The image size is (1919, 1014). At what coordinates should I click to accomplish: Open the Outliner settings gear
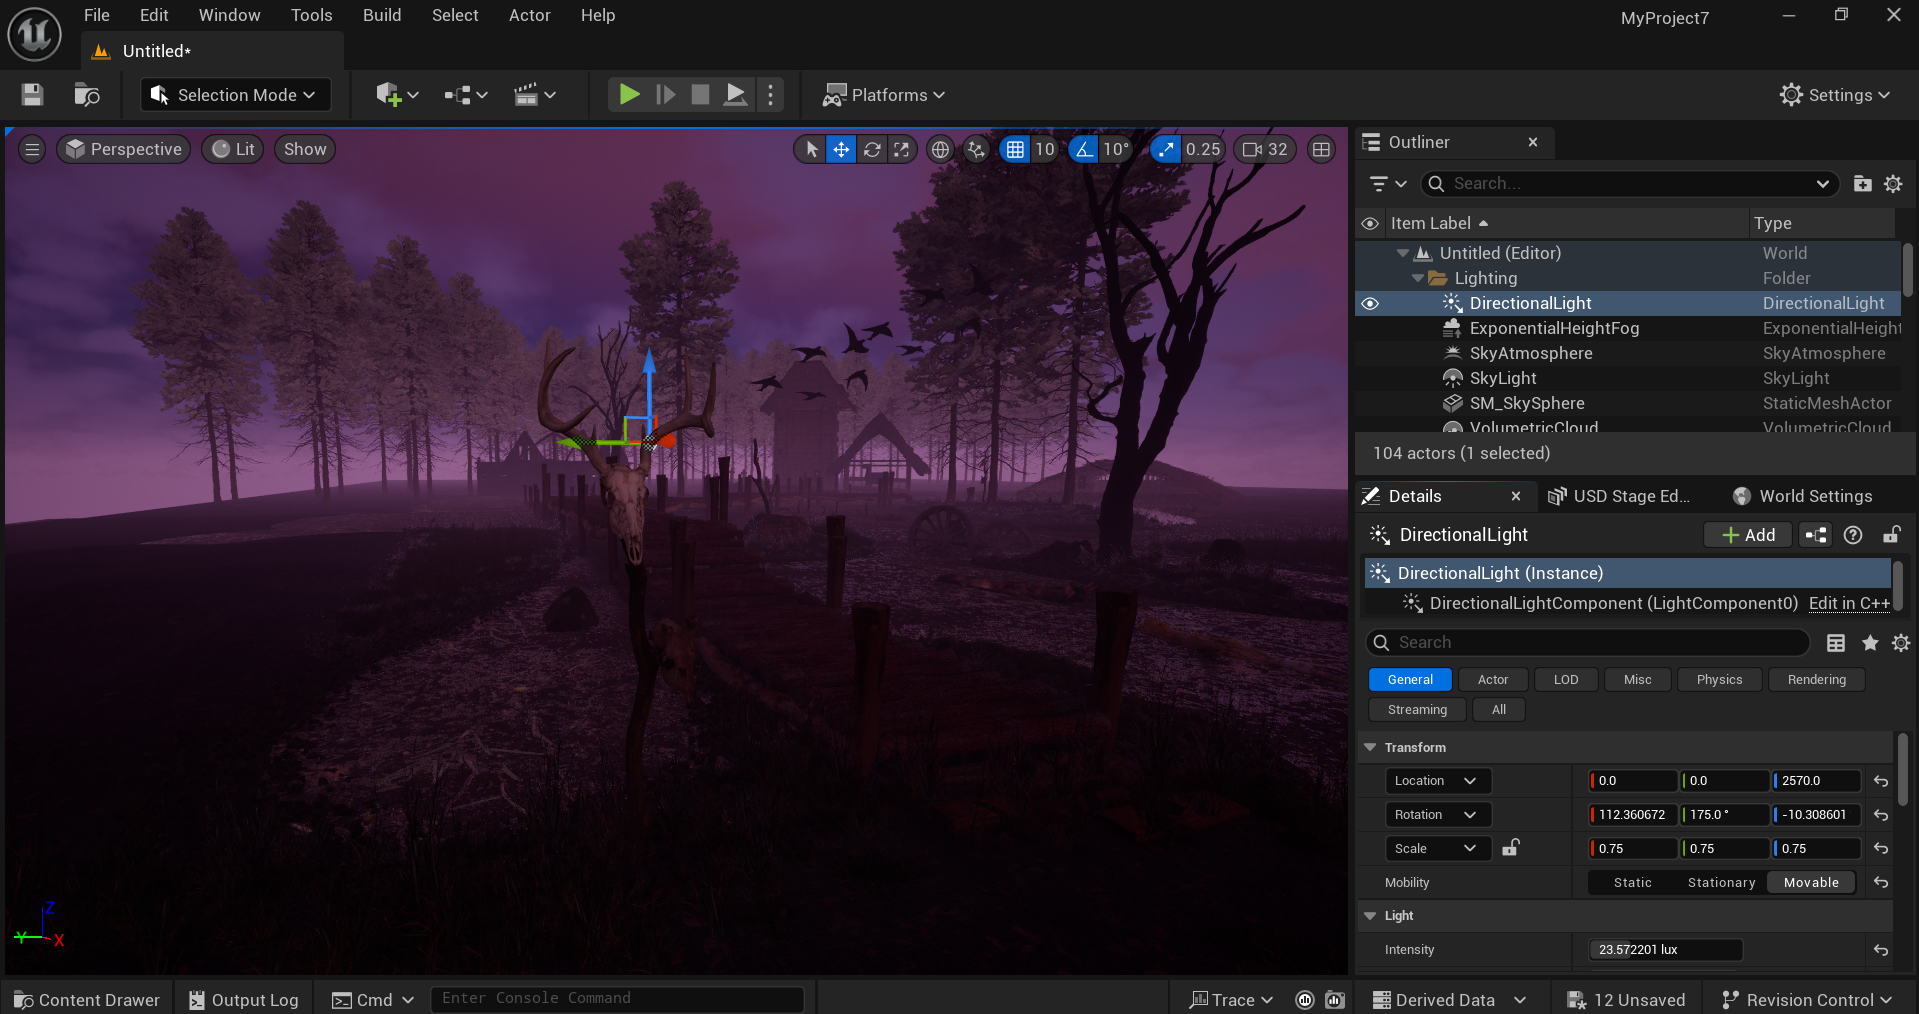(1893, 184)
